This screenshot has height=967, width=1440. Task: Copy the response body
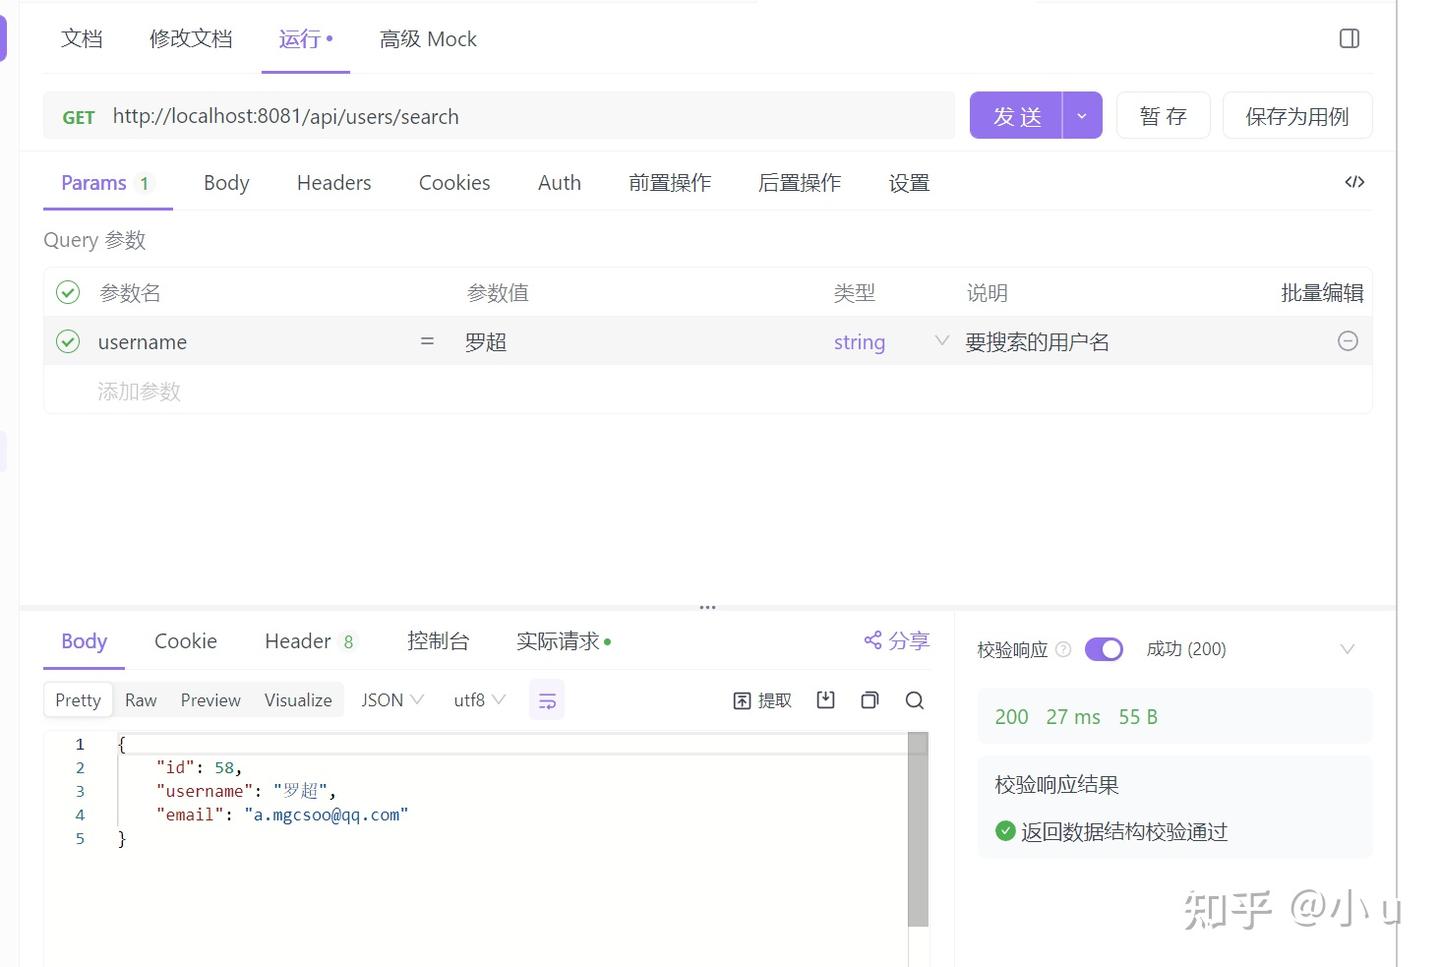pos(870,700)
